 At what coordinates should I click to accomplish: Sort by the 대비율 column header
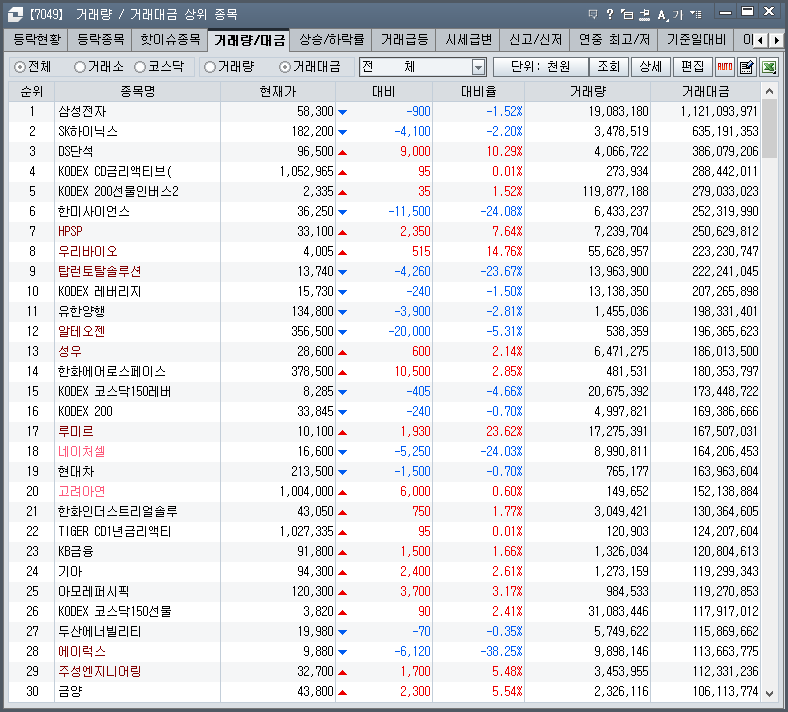[478, 91]
